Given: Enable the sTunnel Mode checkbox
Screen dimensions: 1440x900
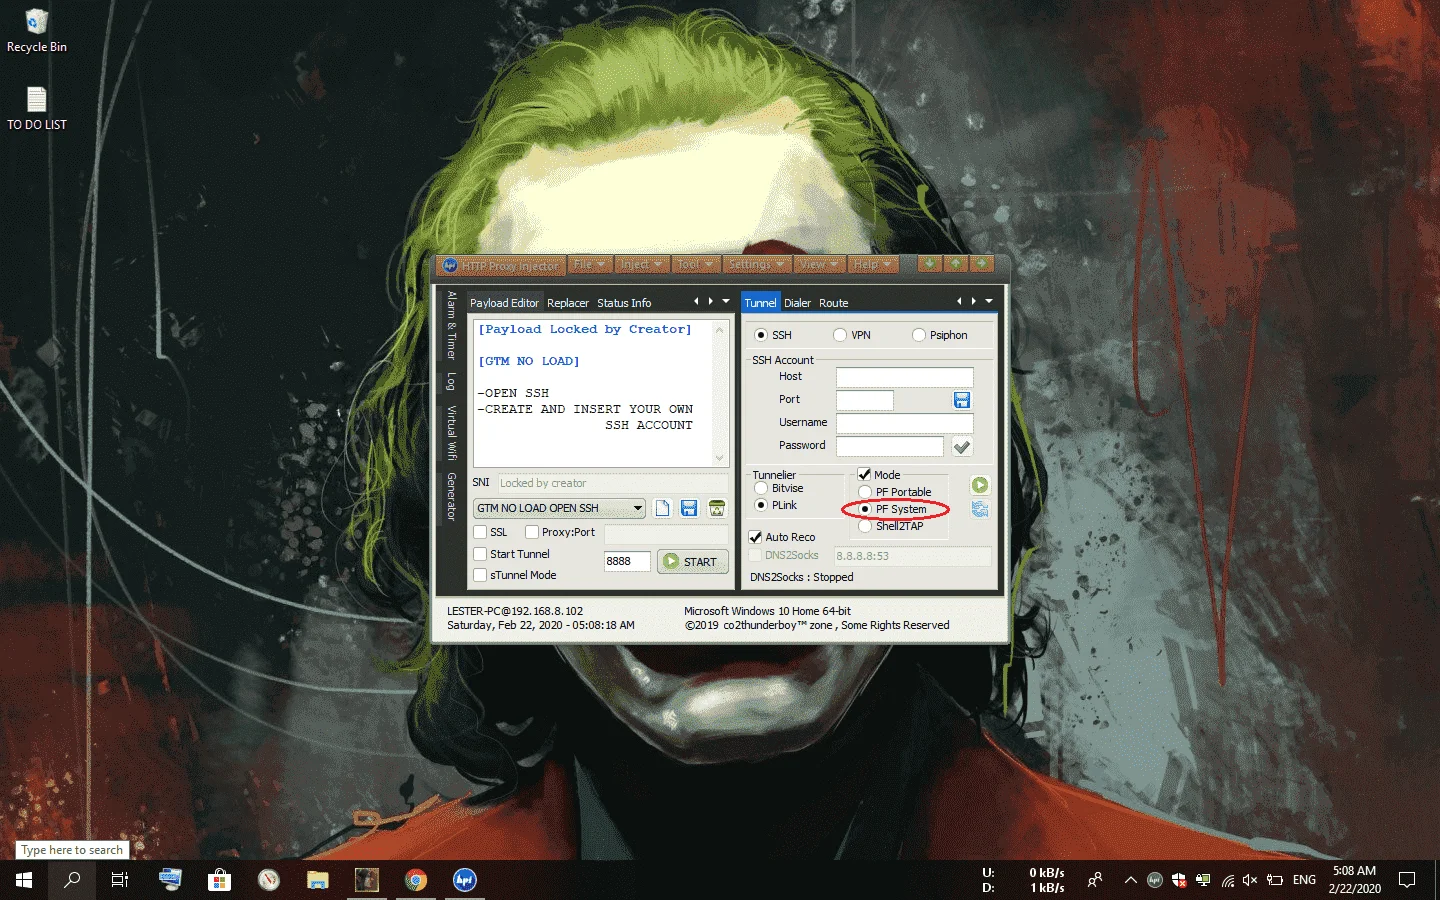Looking at the screenshot, I should tap(480, 575).
